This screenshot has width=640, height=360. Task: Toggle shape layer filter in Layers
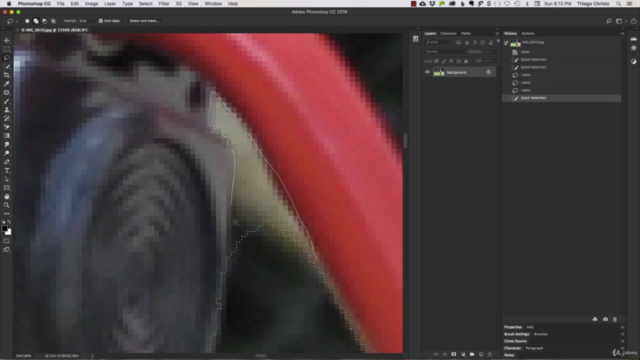[x=483, y=42]
